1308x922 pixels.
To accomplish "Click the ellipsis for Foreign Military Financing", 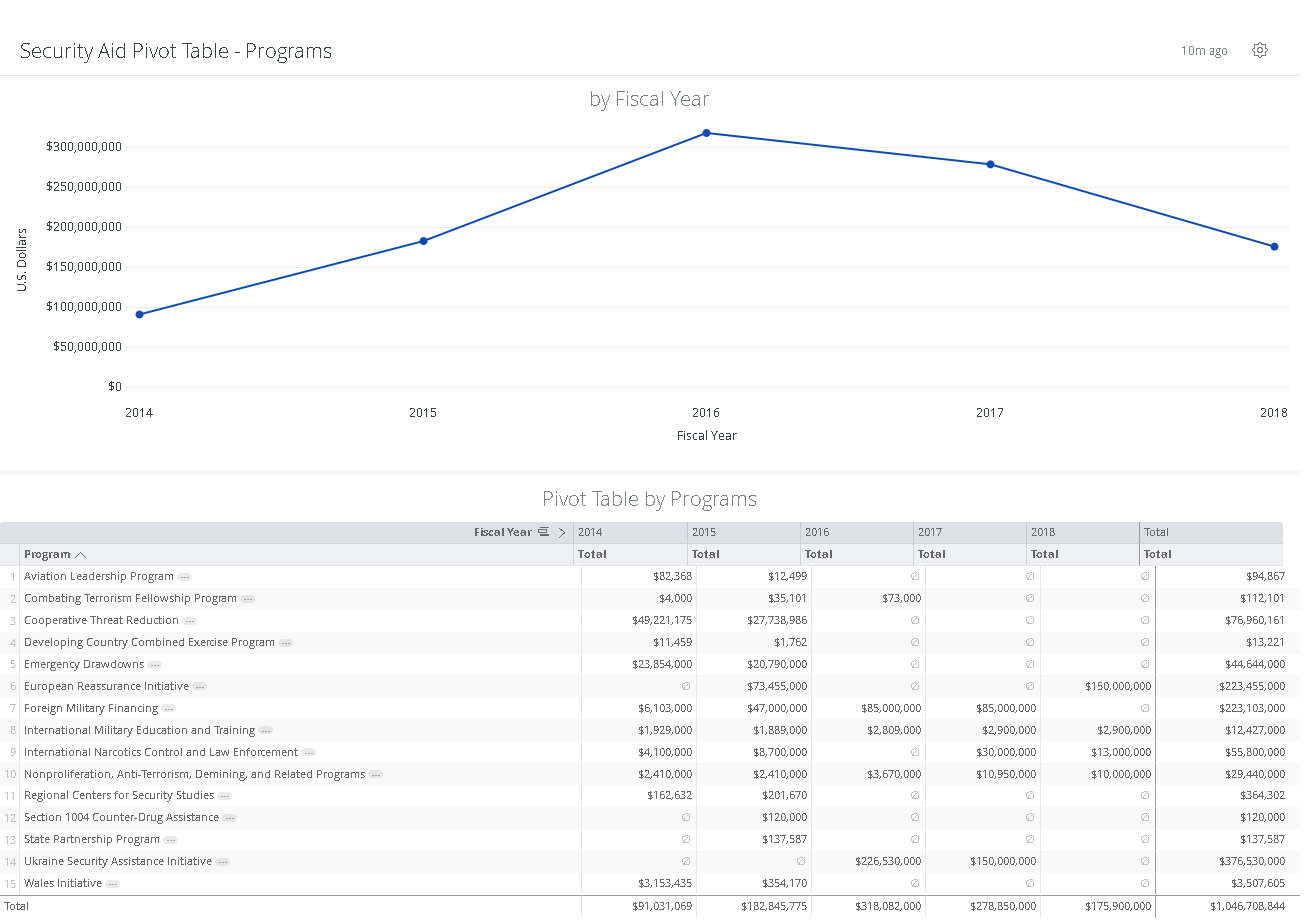I will pos(169,709).
